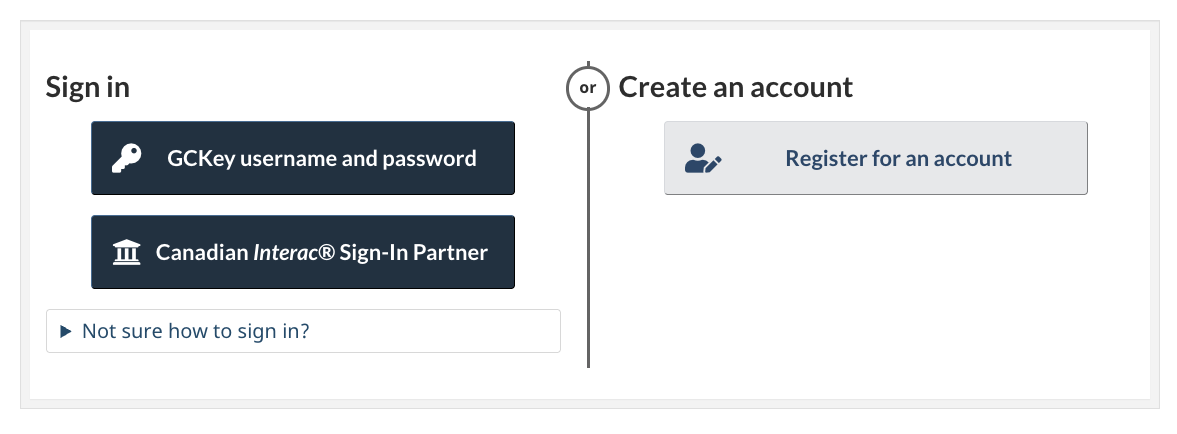The height and width of the screenshot is (434, 1177).
Task: Click the disclosure triangle beside sign-in help
Action: [x=66, y=331]
